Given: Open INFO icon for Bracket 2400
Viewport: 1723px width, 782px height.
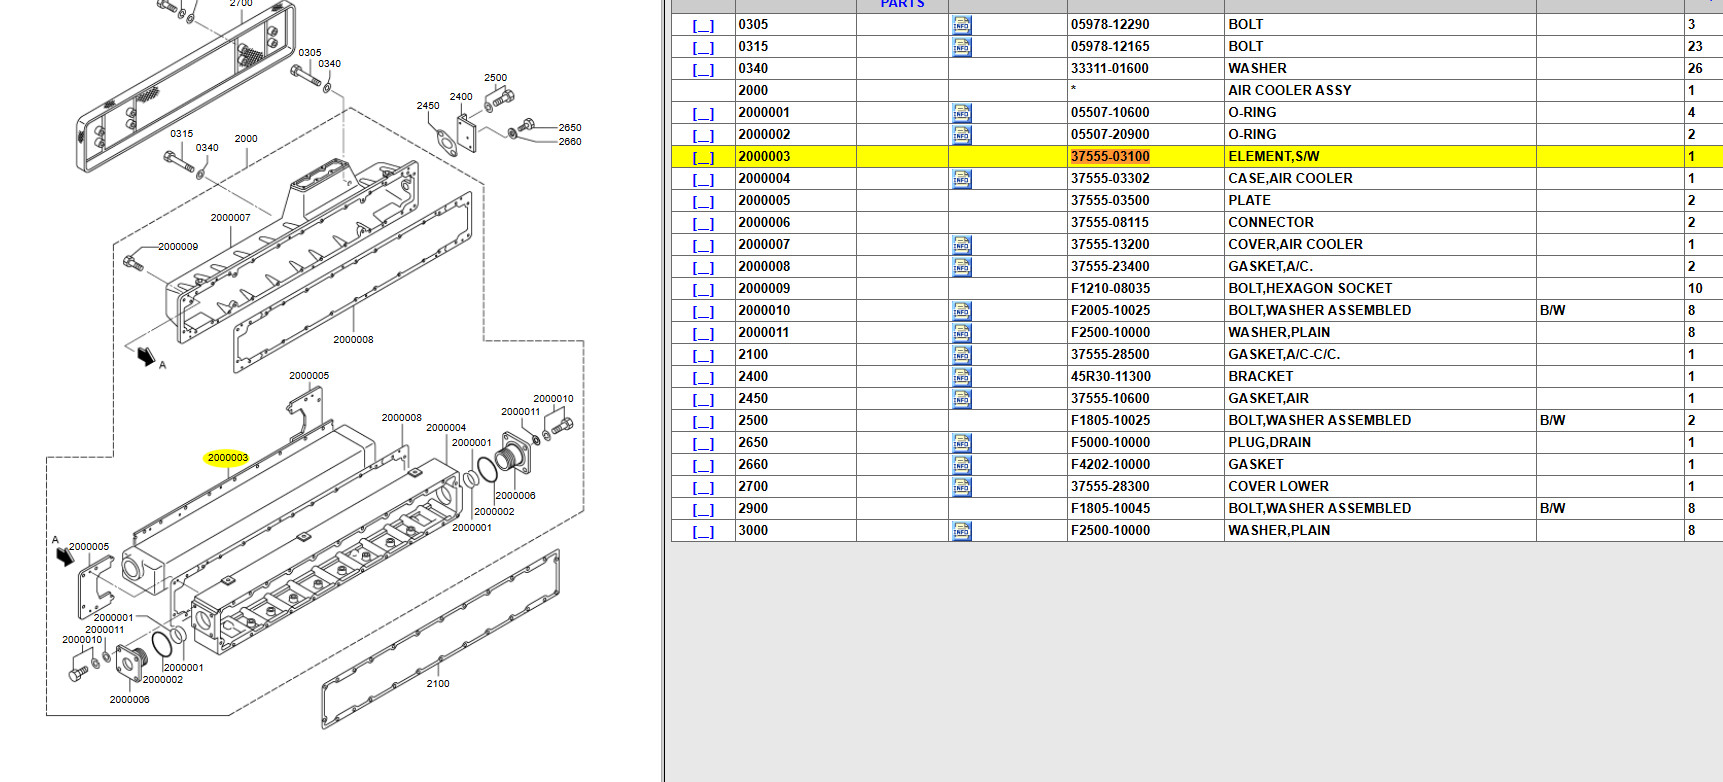Looking at the screenshot, I should pyautogui.click(x=961, y=377).
